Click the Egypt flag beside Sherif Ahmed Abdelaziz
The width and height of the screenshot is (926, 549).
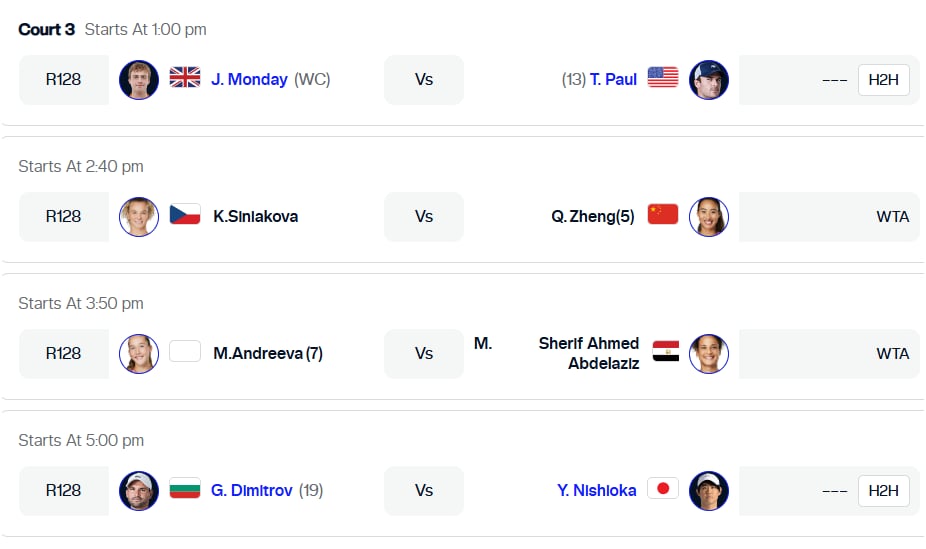coord(666,351)
